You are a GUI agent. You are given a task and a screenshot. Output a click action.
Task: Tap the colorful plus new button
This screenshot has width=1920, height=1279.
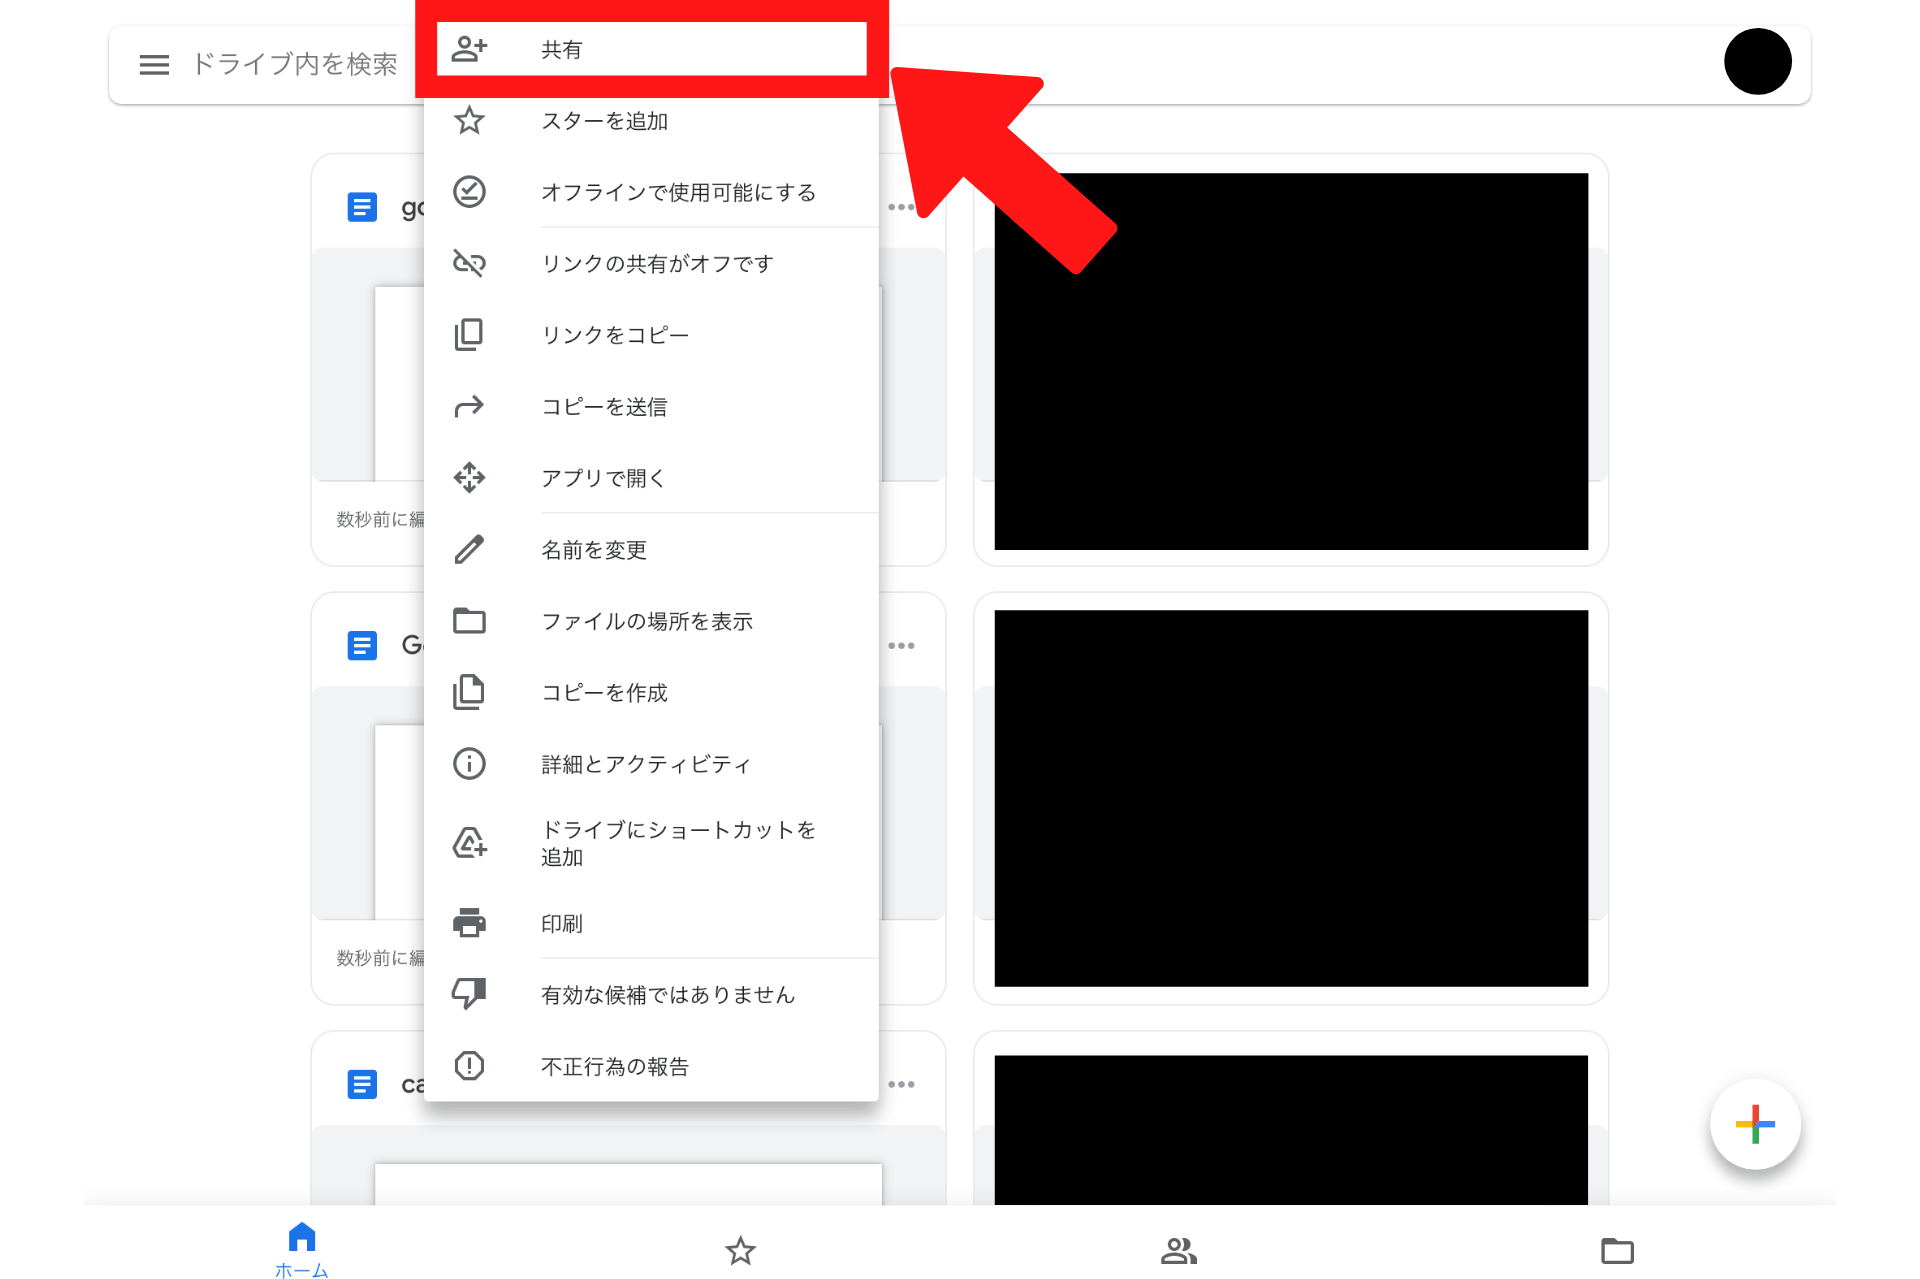click(1755, 1124)
